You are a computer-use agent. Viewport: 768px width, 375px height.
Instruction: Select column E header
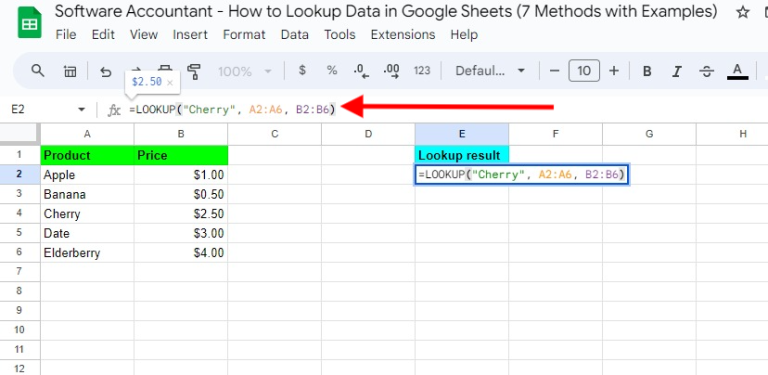462,134
